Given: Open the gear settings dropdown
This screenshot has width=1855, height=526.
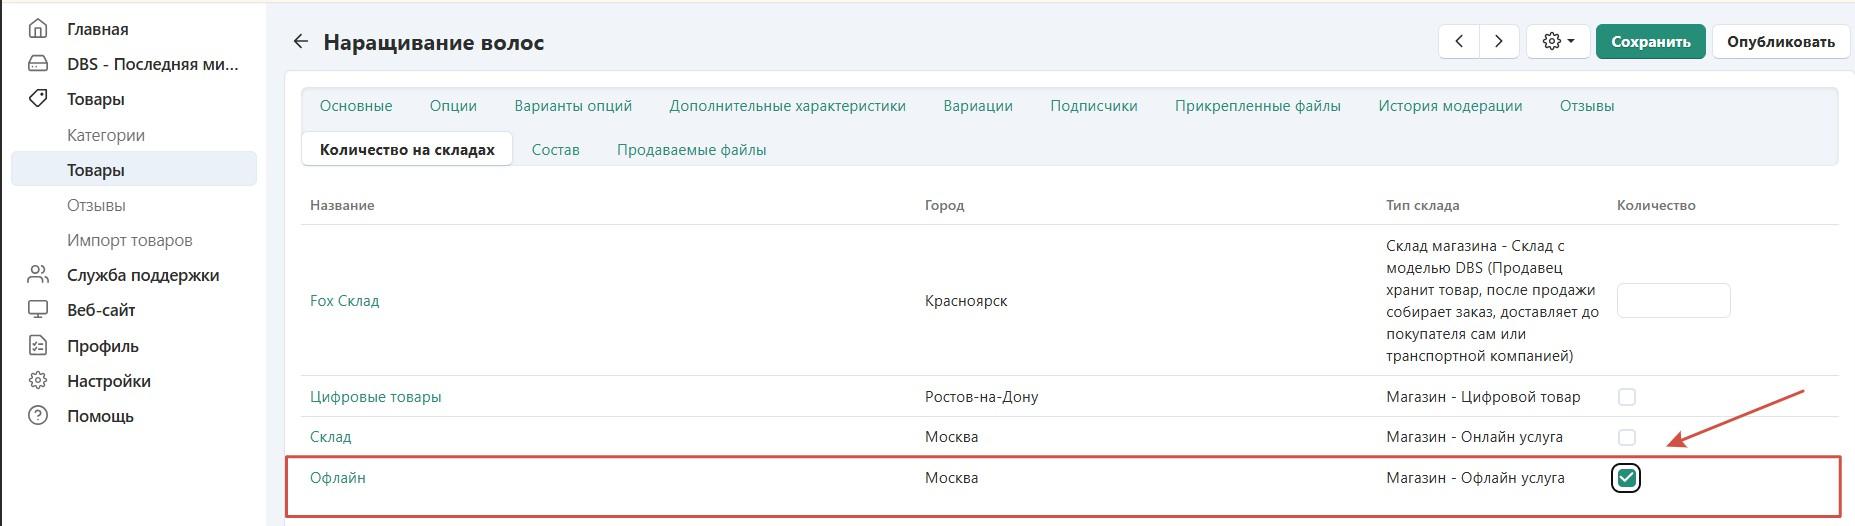Looking at the screenshot, I should click(x=1558, y=42).
